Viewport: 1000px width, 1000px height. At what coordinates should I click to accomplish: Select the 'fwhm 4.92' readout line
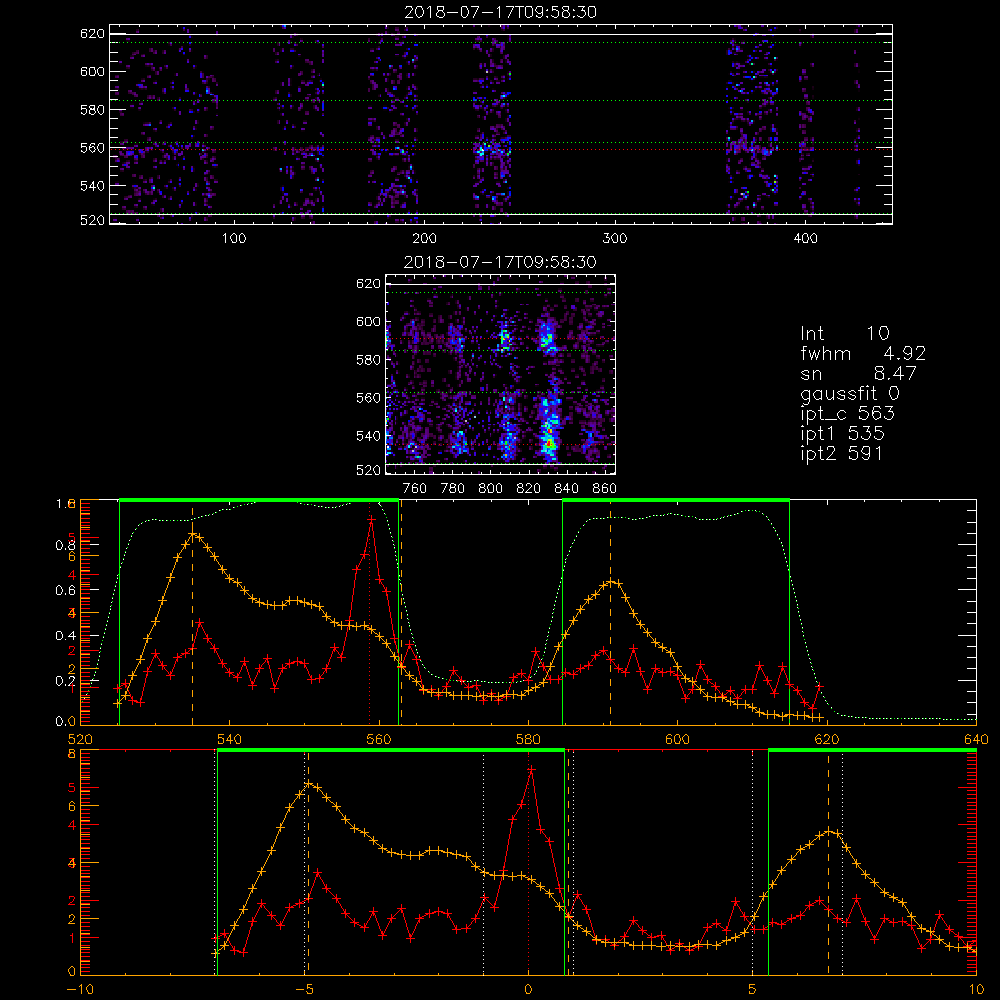[863, 353]
